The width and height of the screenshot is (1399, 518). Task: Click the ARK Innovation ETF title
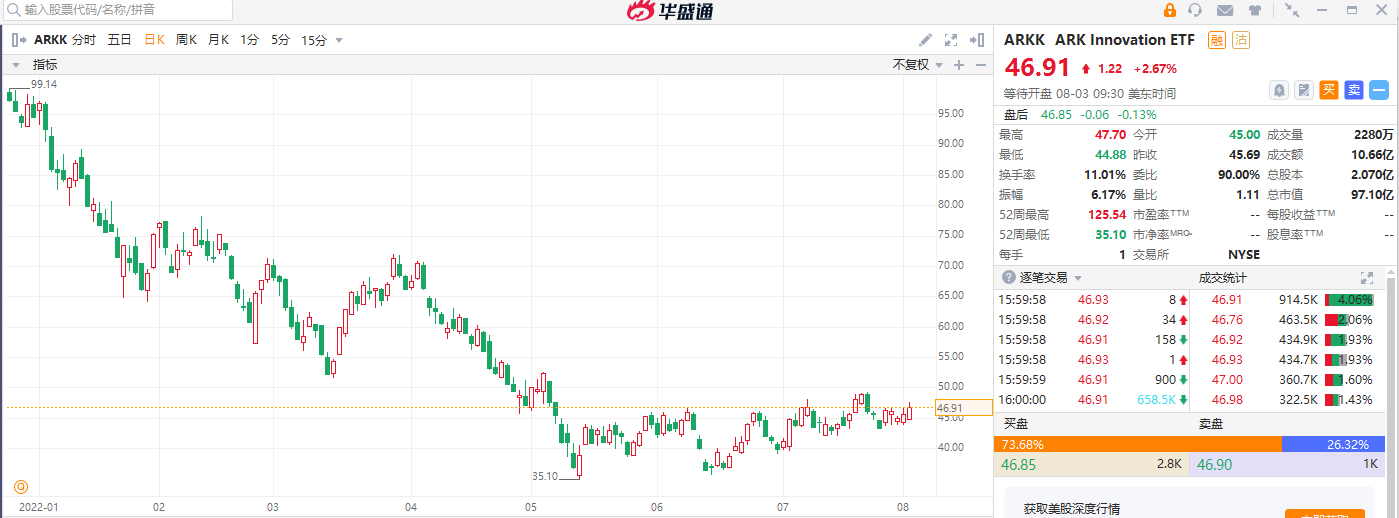point(1125,40)
